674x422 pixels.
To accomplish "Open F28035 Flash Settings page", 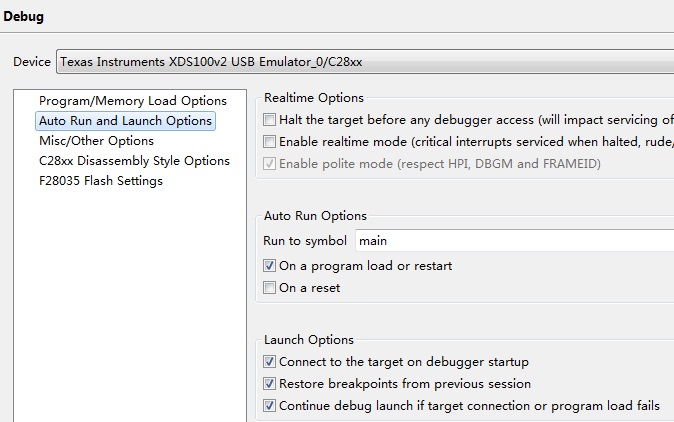I will pos(101,181).
